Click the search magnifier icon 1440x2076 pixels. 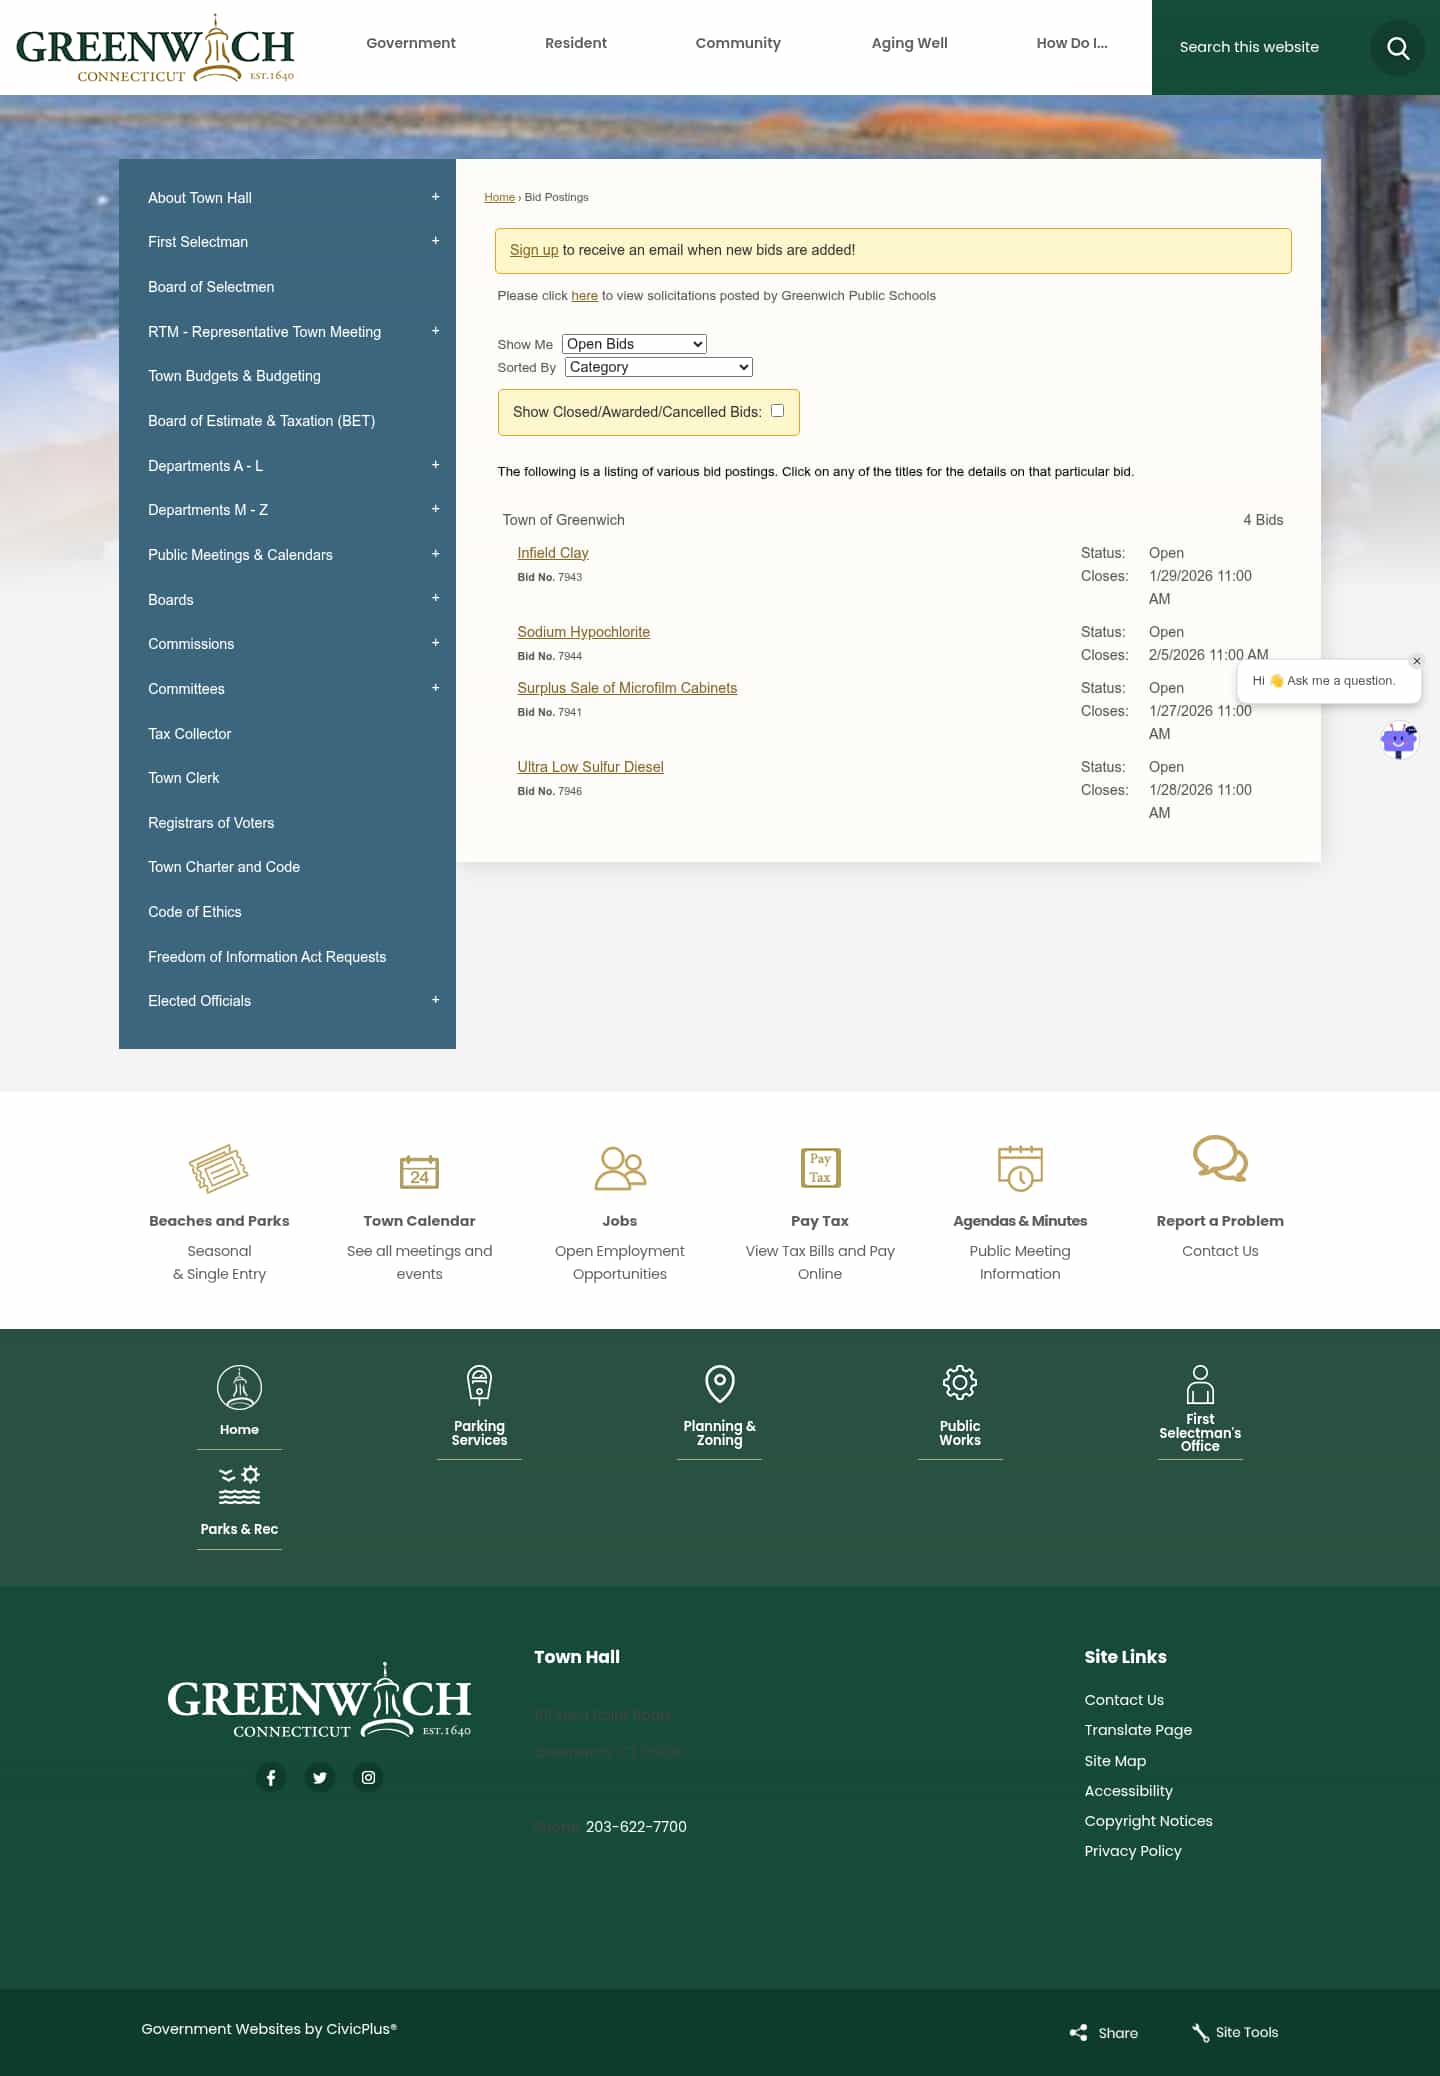(x=1397, y=48)
